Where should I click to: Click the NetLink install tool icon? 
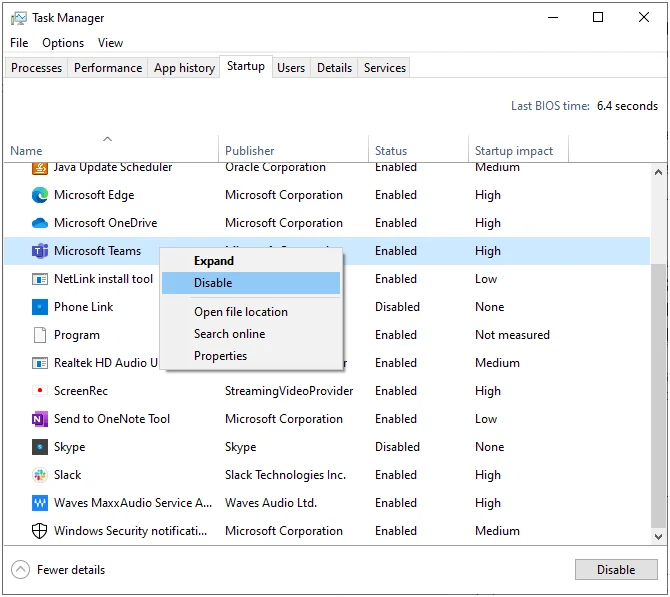click(x=40, y=279)
